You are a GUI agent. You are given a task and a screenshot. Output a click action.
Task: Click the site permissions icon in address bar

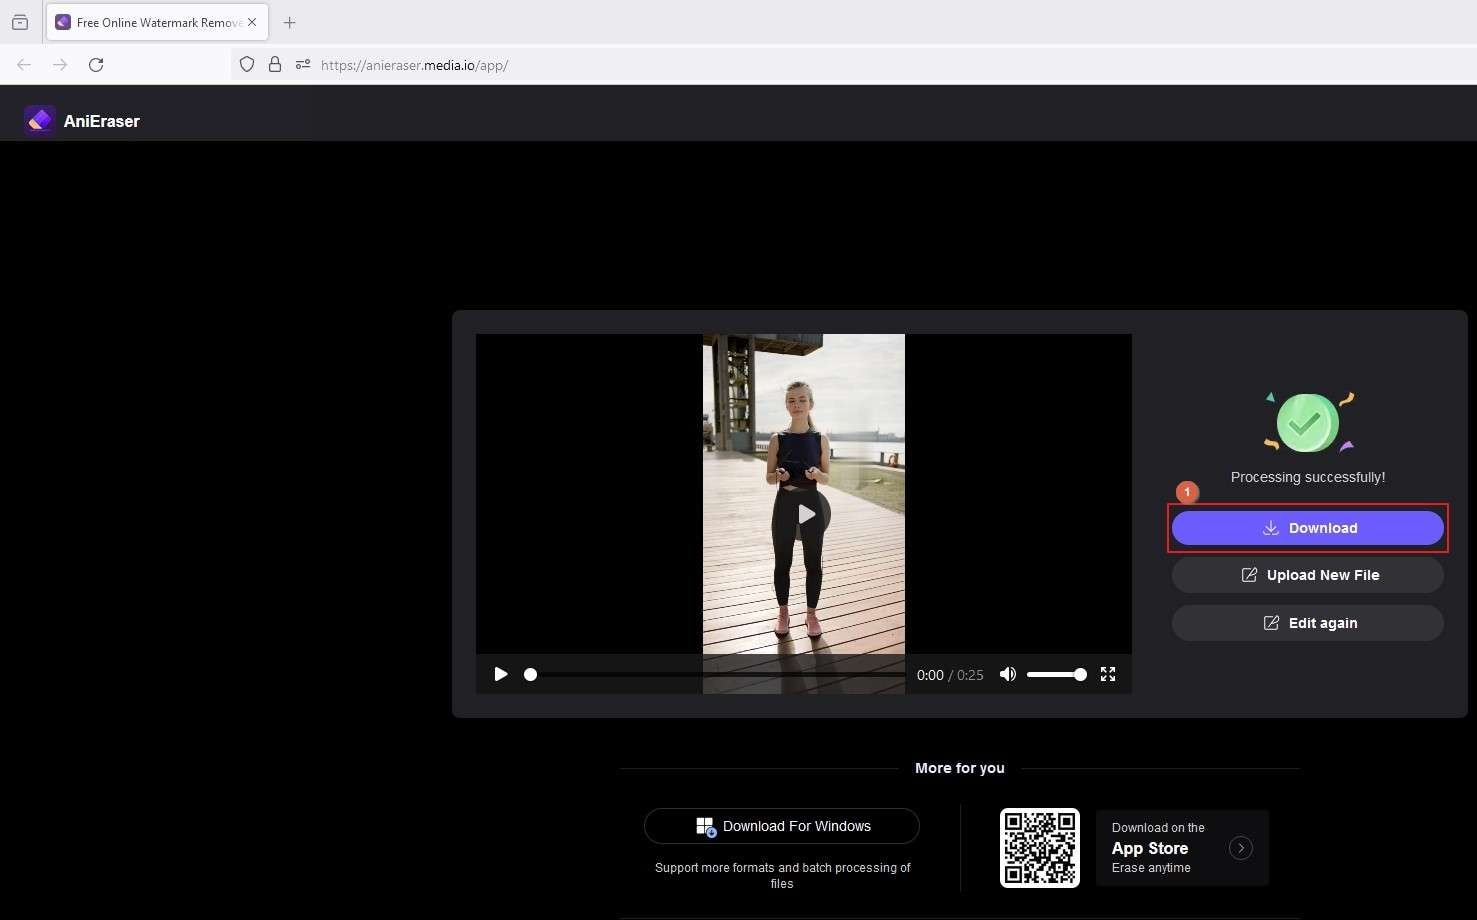click(303, 65)
